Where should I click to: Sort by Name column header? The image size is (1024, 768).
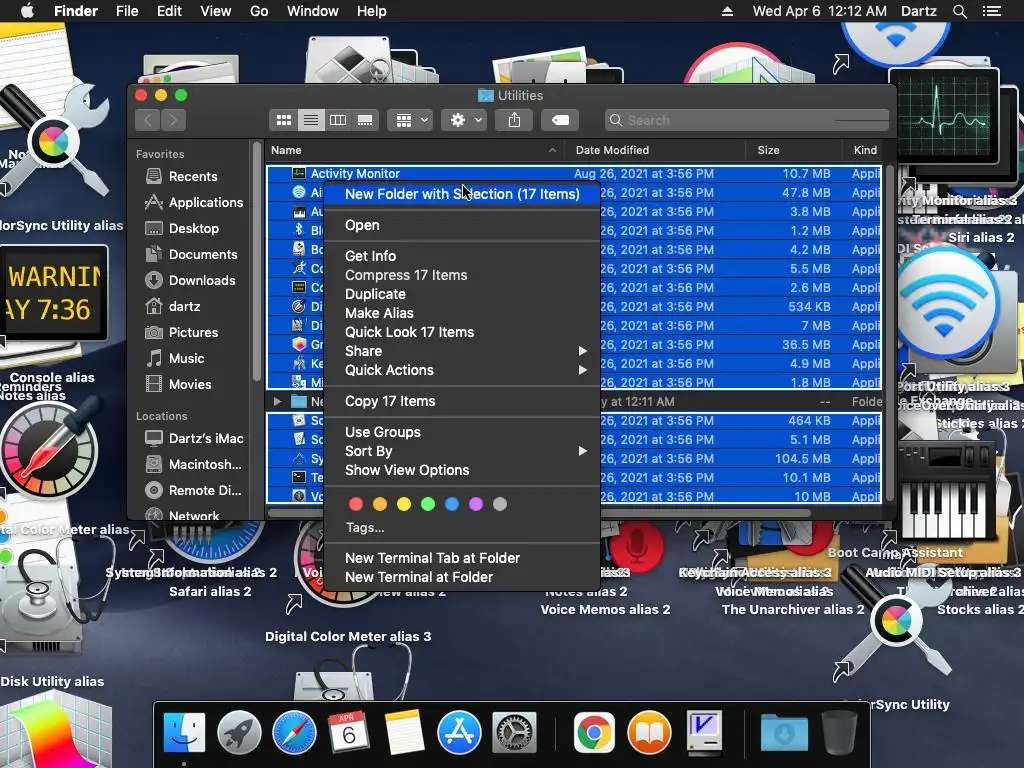click(415, 150)
